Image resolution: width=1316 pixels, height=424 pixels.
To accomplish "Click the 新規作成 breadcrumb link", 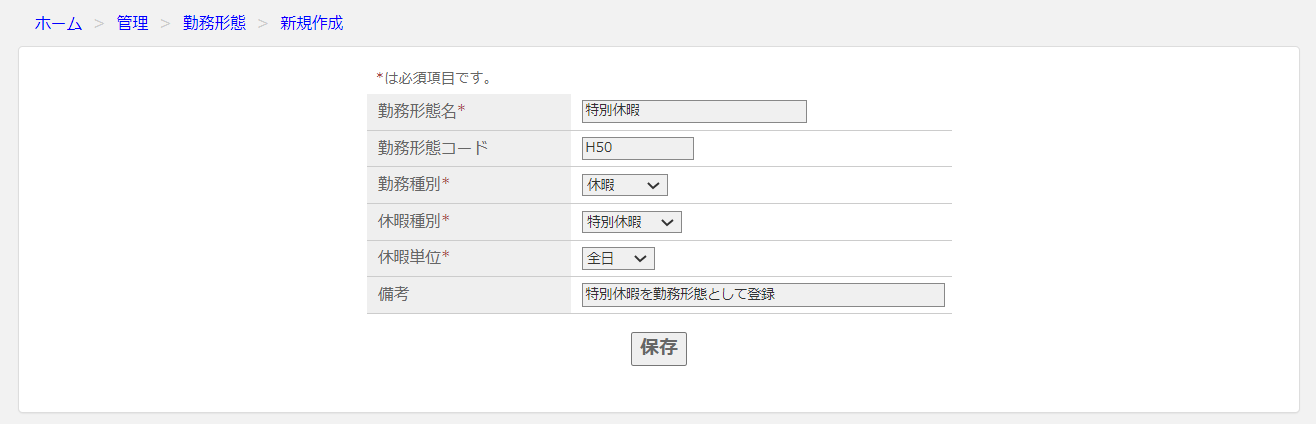I will click(x=312, y=23).
